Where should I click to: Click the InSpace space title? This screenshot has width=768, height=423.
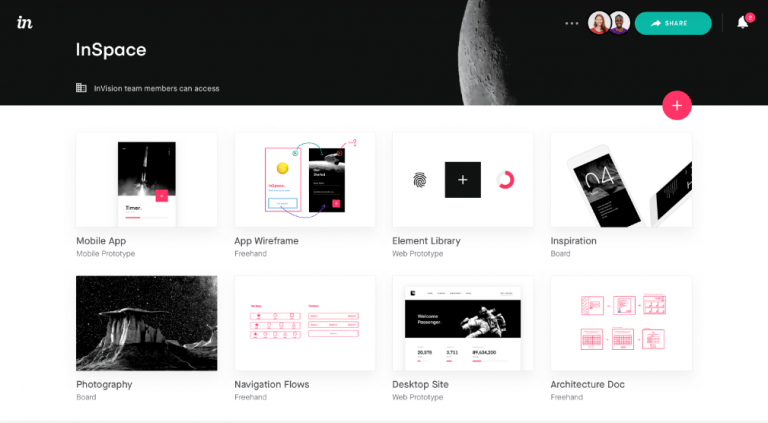(111, 49)
